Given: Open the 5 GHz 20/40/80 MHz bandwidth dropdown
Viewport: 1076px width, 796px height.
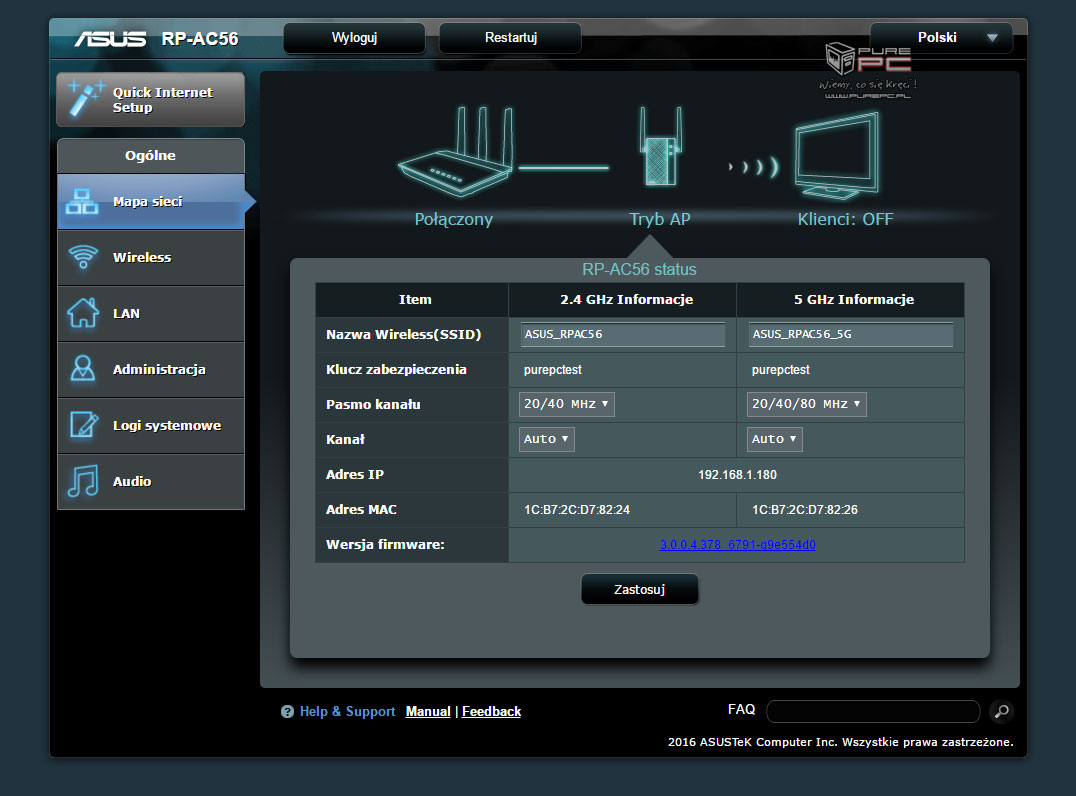Looking at the screenshot, I should point(806,404).
